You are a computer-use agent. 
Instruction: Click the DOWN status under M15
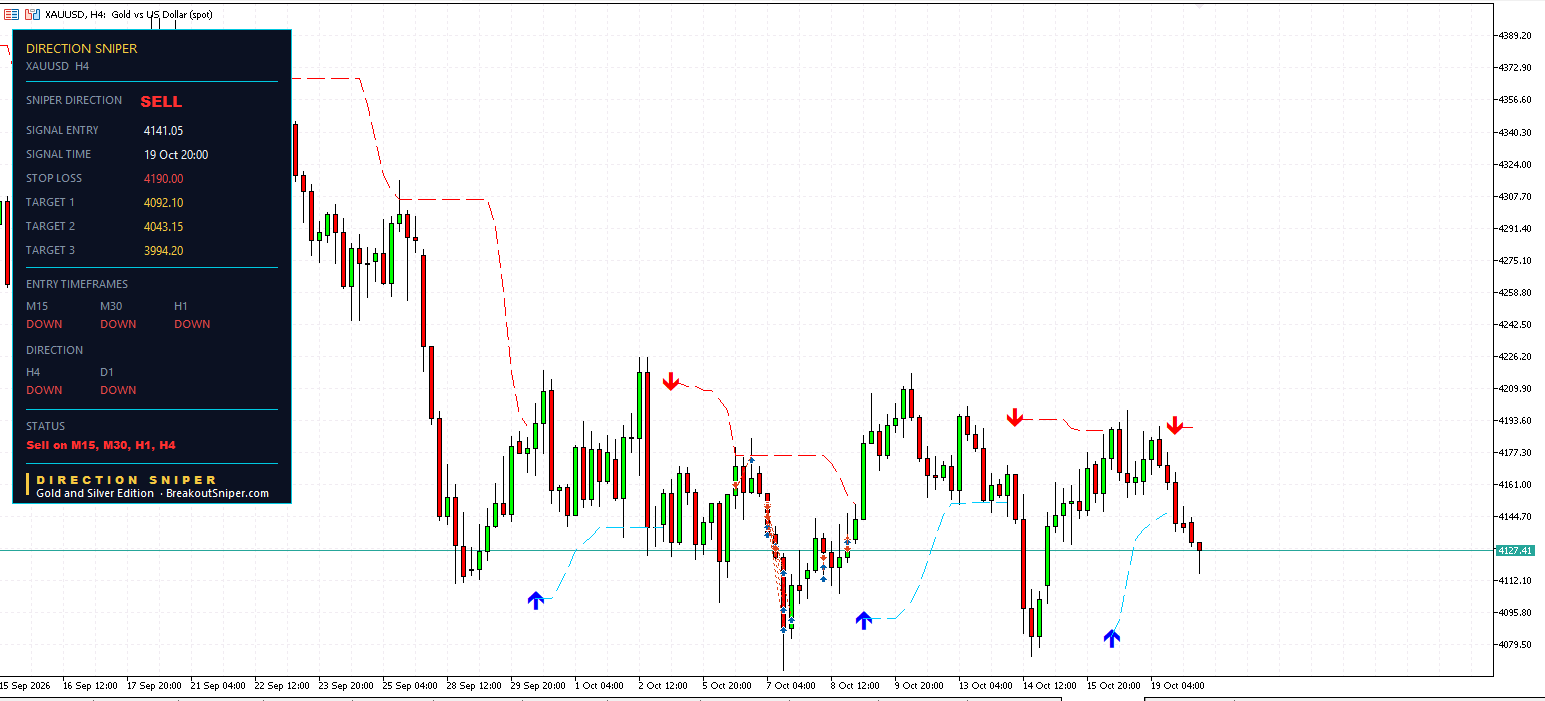tap(44, 324)
